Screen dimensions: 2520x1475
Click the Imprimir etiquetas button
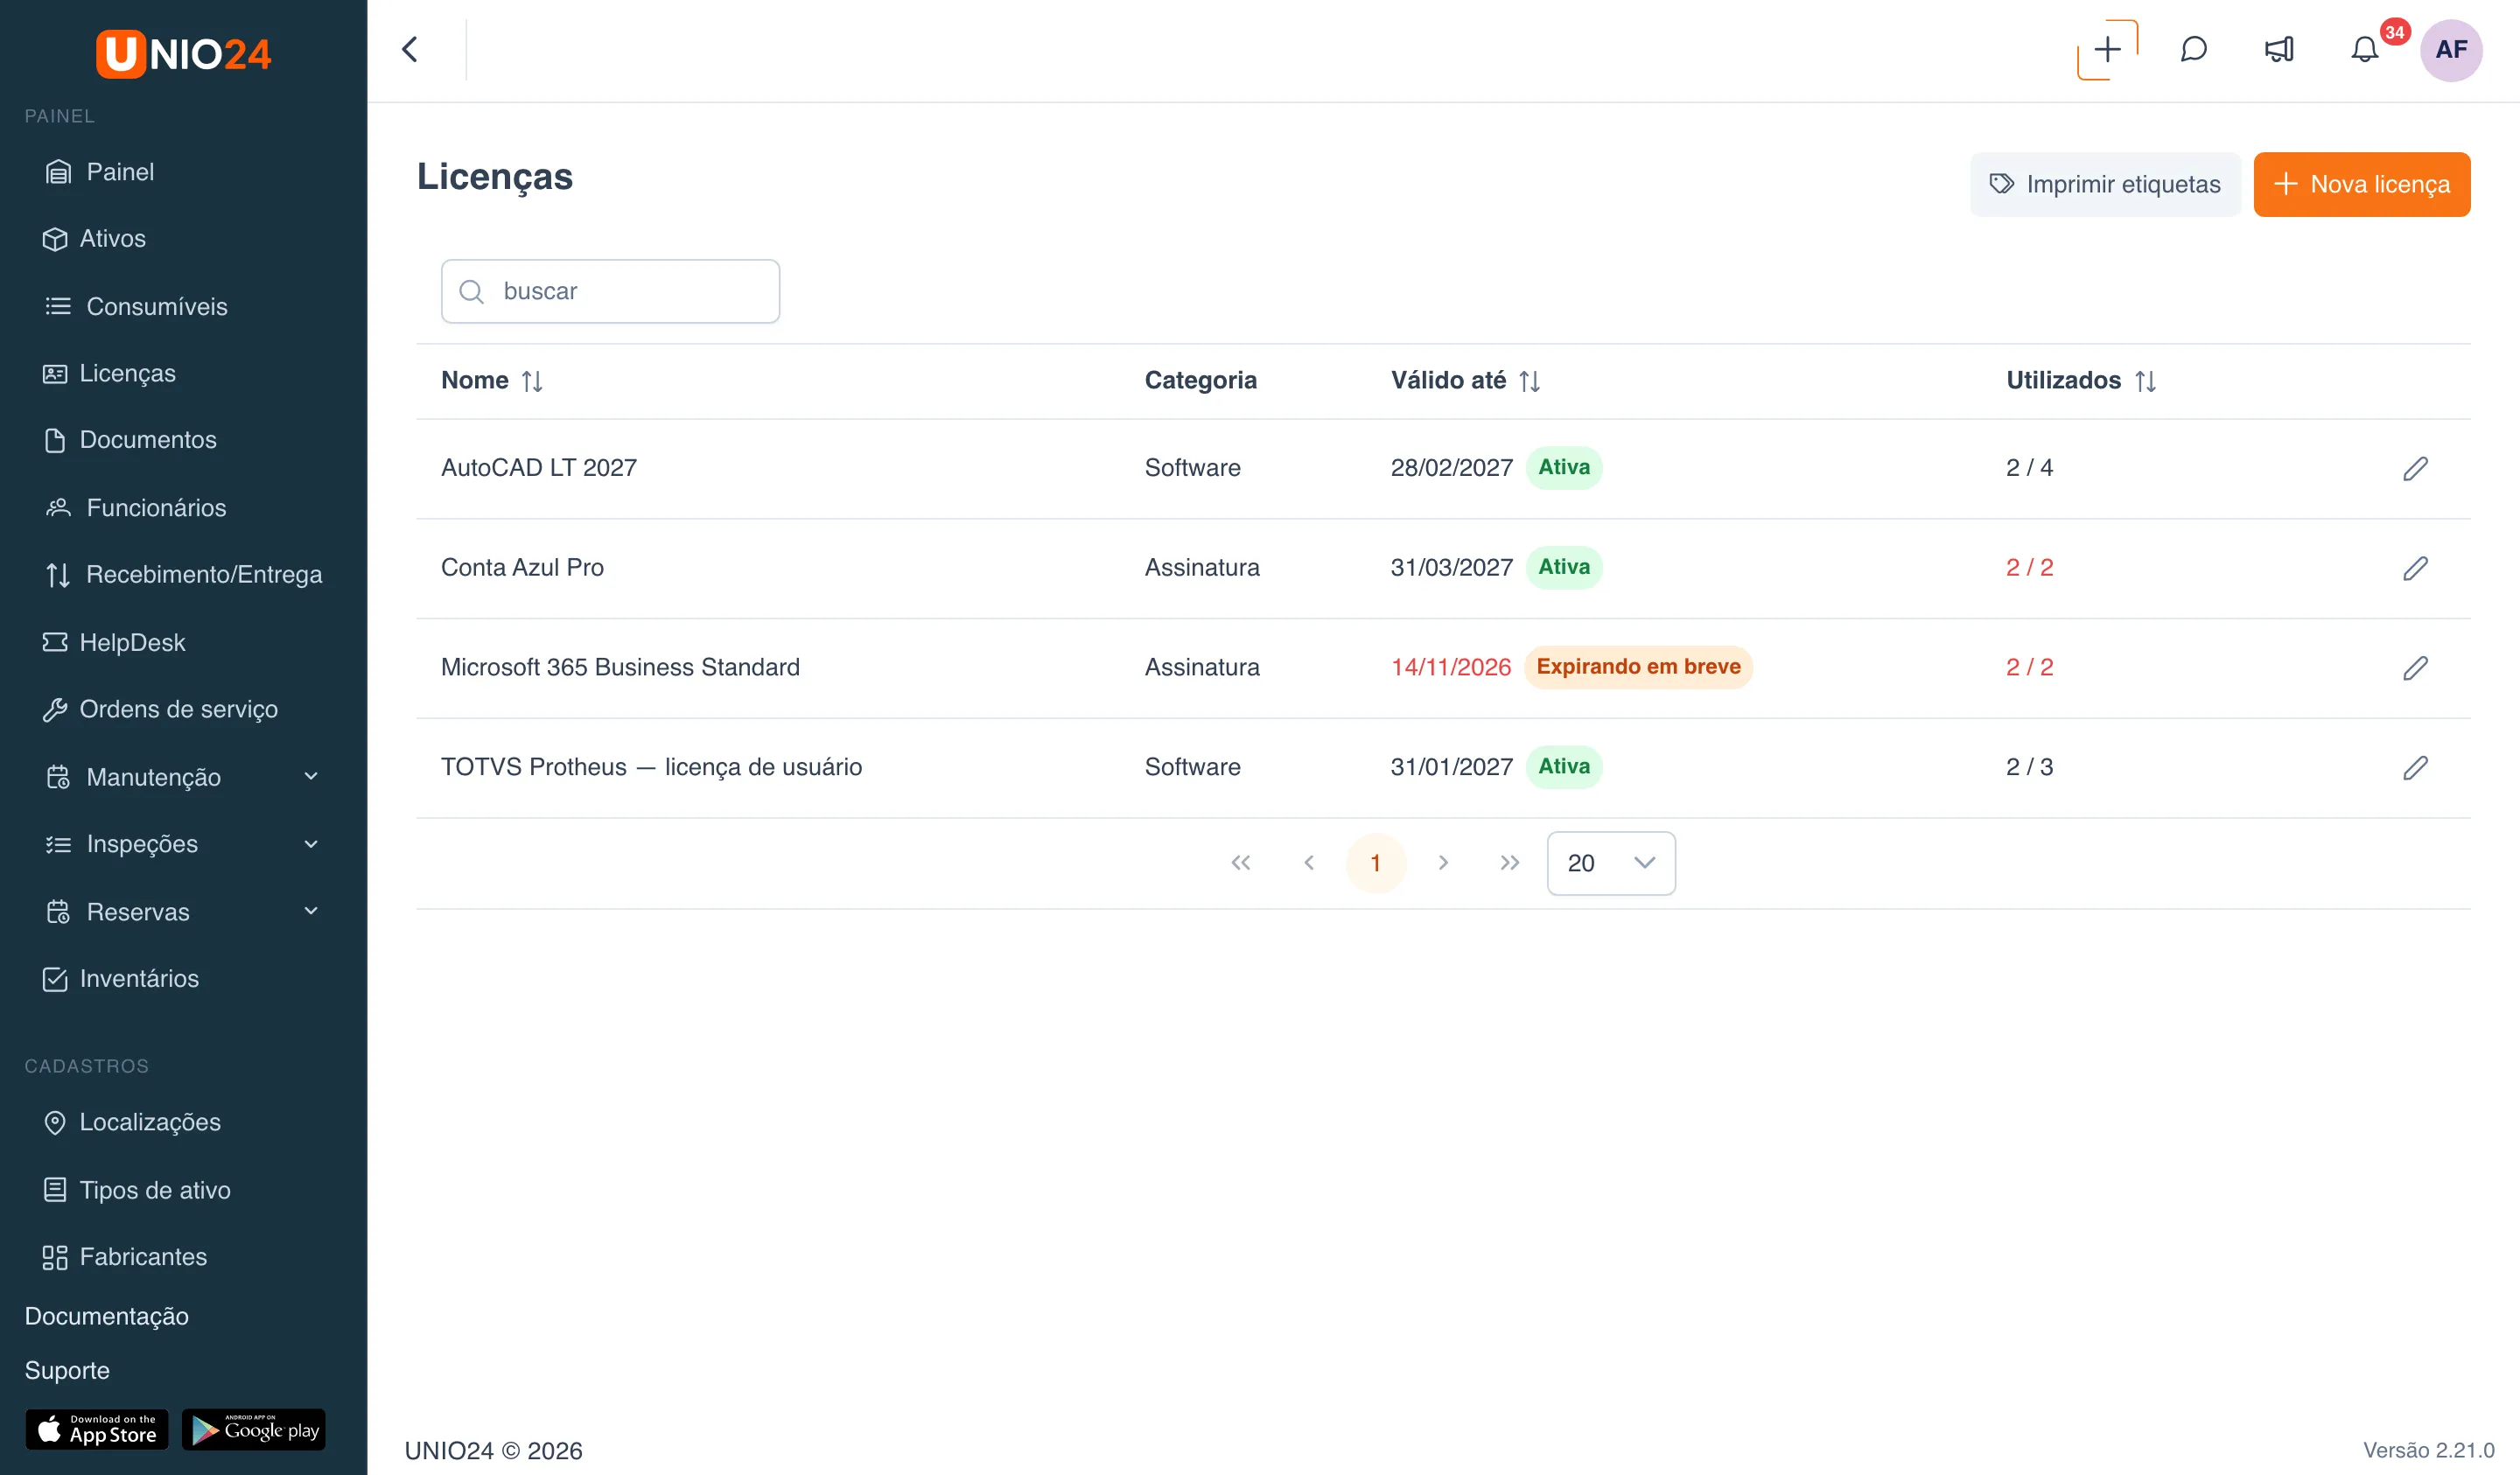point(2105,184)
